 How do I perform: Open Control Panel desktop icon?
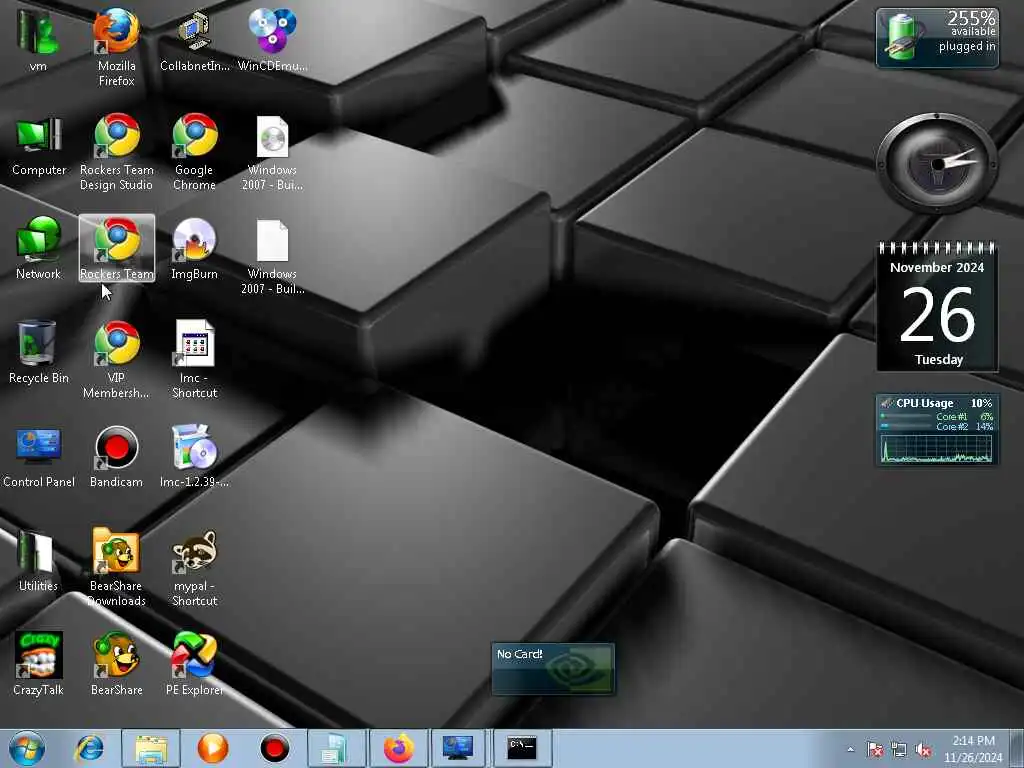click(39, 456)
